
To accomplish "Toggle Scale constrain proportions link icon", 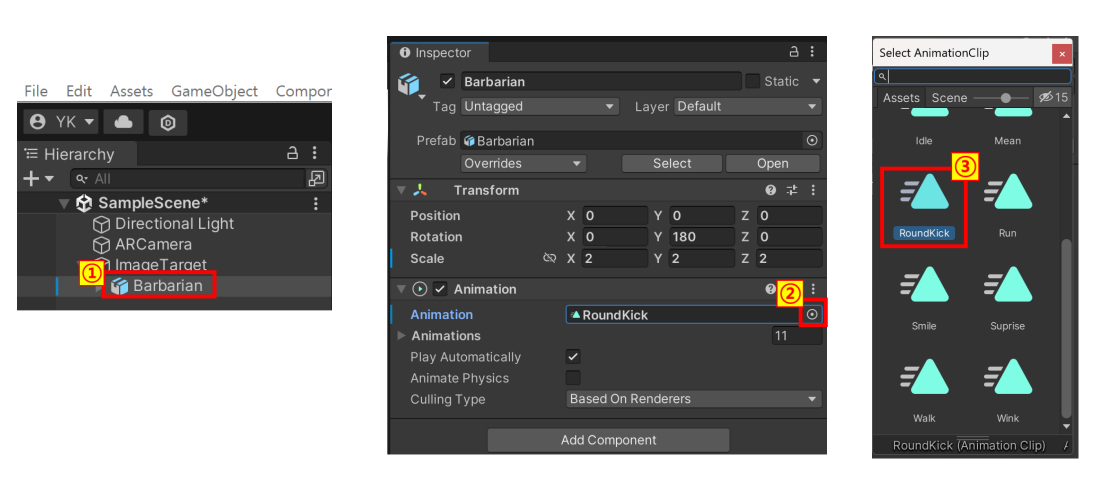I will pos(550,258).
